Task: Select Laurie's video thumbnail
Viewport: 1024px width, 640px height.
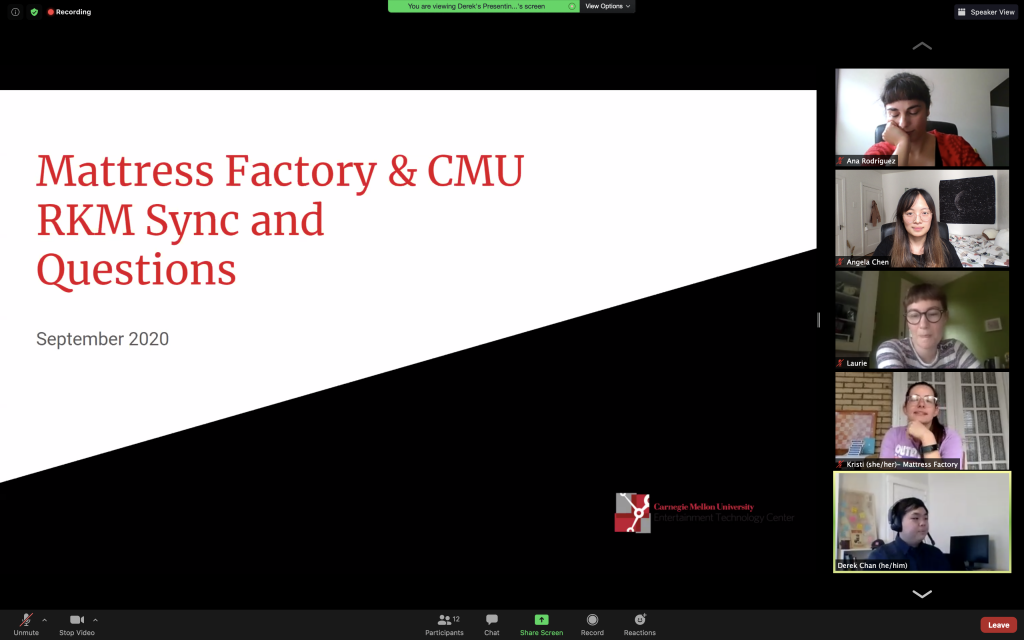Action: pyautogui.click(x=922, y=320)
